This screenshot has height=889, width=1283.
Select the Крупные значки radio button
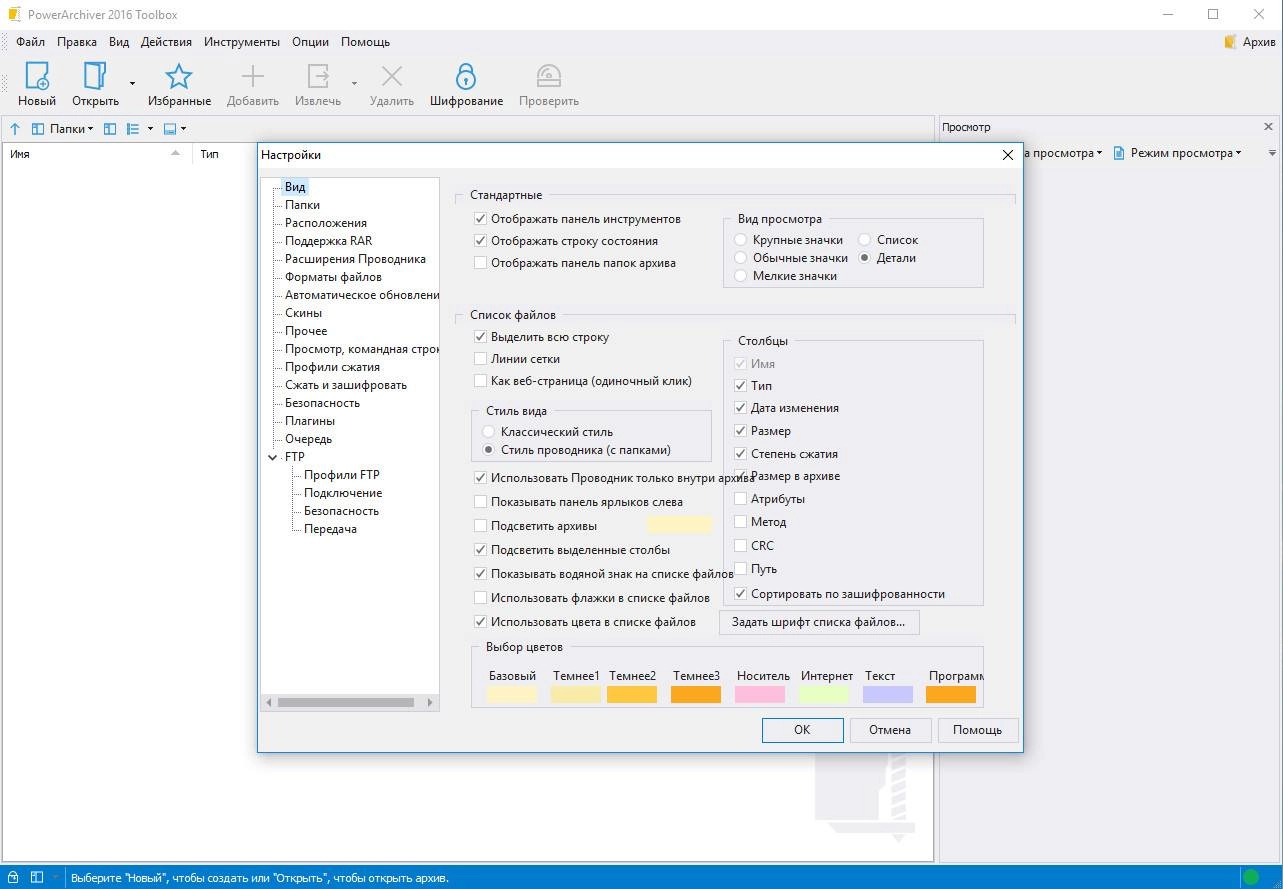pos(741,240)
